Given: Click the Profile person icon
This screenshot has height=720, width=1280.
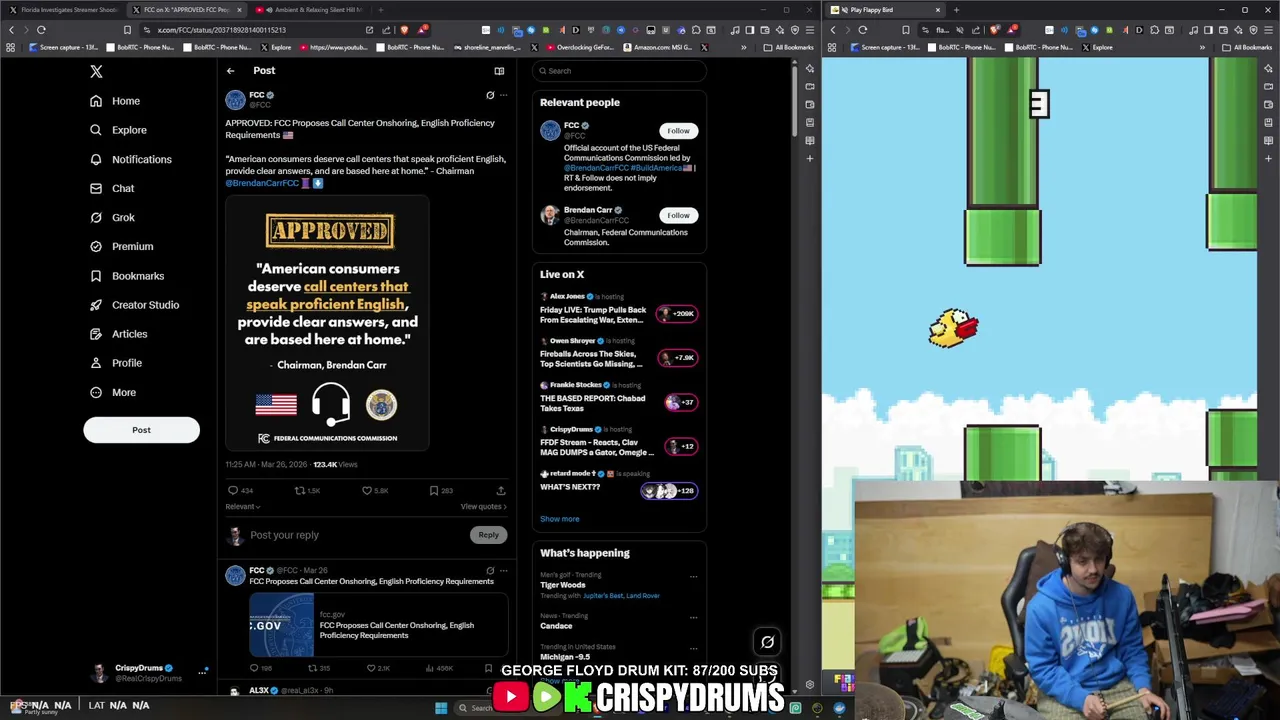Looking at the screenshot, I should pyautogui.click(x=96, y=363).
